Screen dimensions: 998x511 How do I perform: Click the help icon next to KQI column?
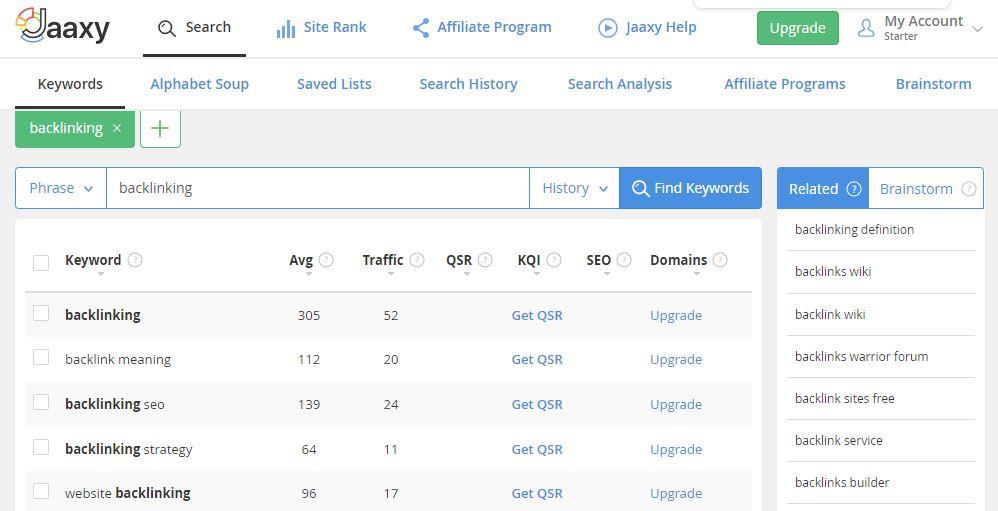tap(554, 260)
